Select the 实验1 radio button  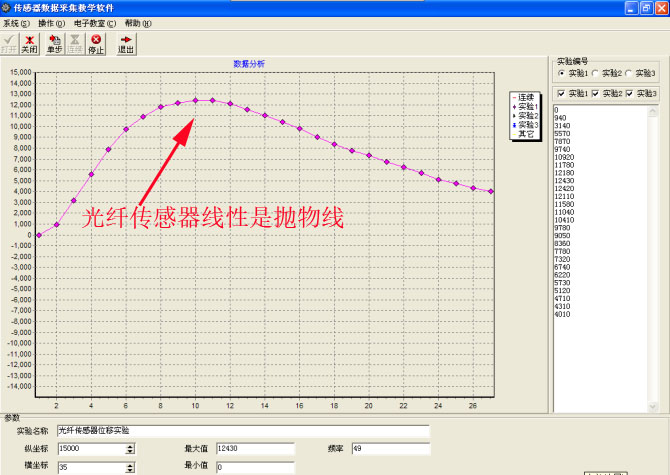click(x=561, y=74)
